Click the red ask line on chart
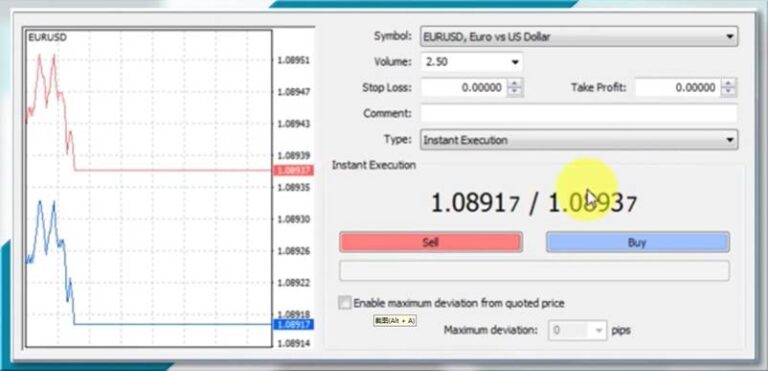 172,171
